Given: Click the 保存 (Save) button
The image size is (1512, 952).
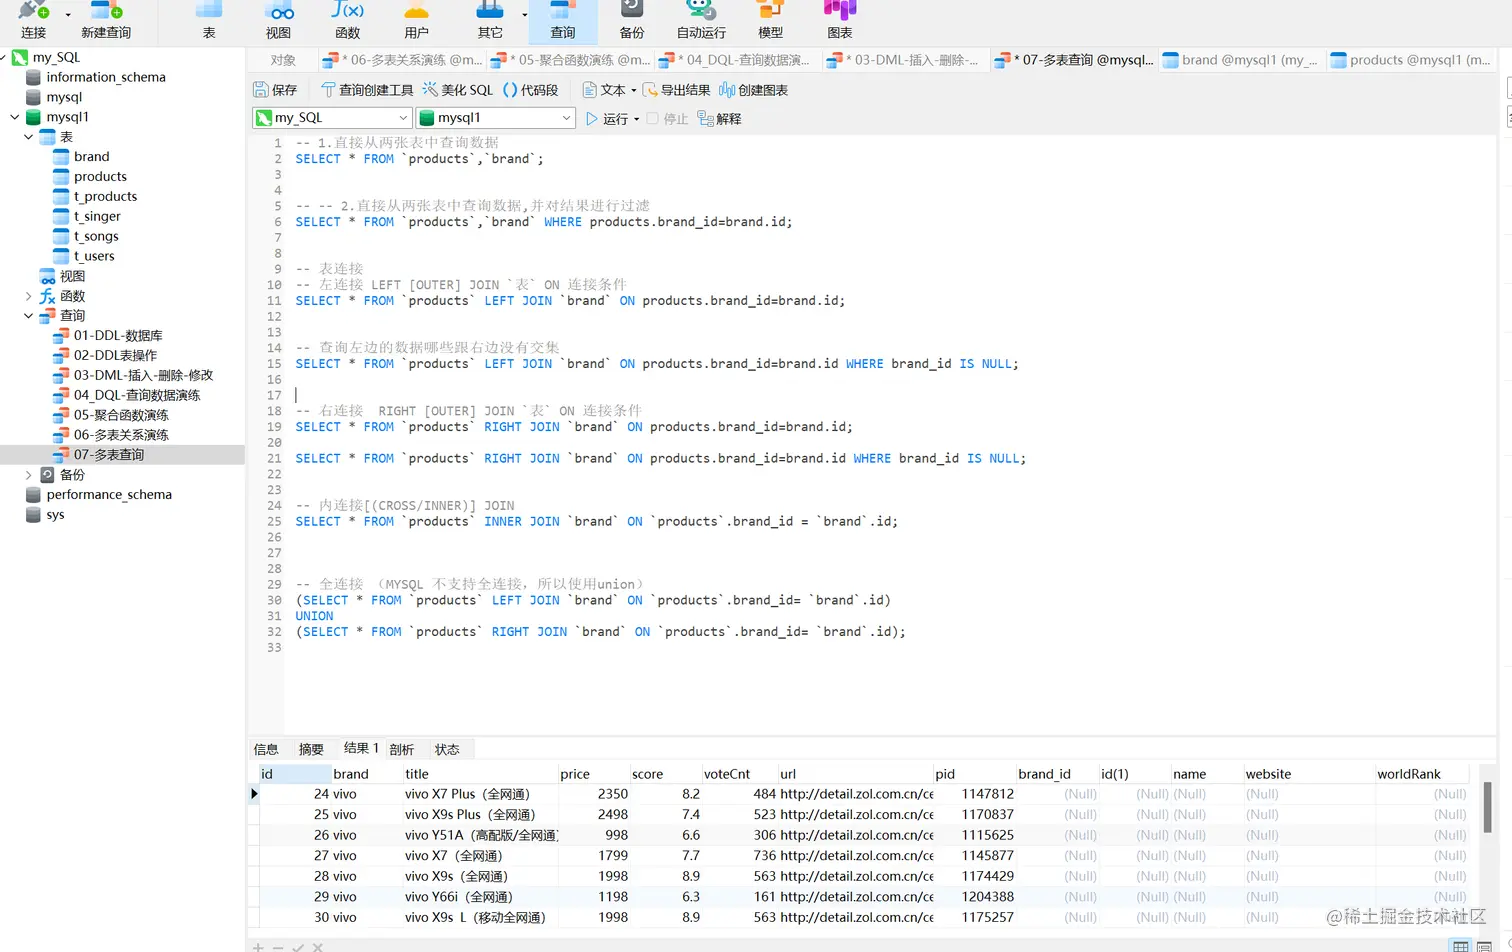Looking at the screenshot, I should [275, 90].
